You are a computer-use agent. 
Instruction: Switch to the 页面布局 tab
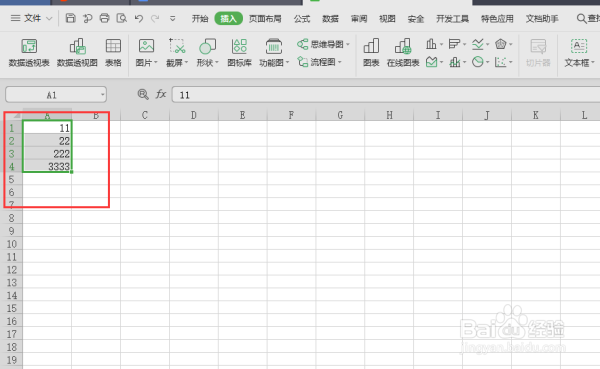coord(265,18)
